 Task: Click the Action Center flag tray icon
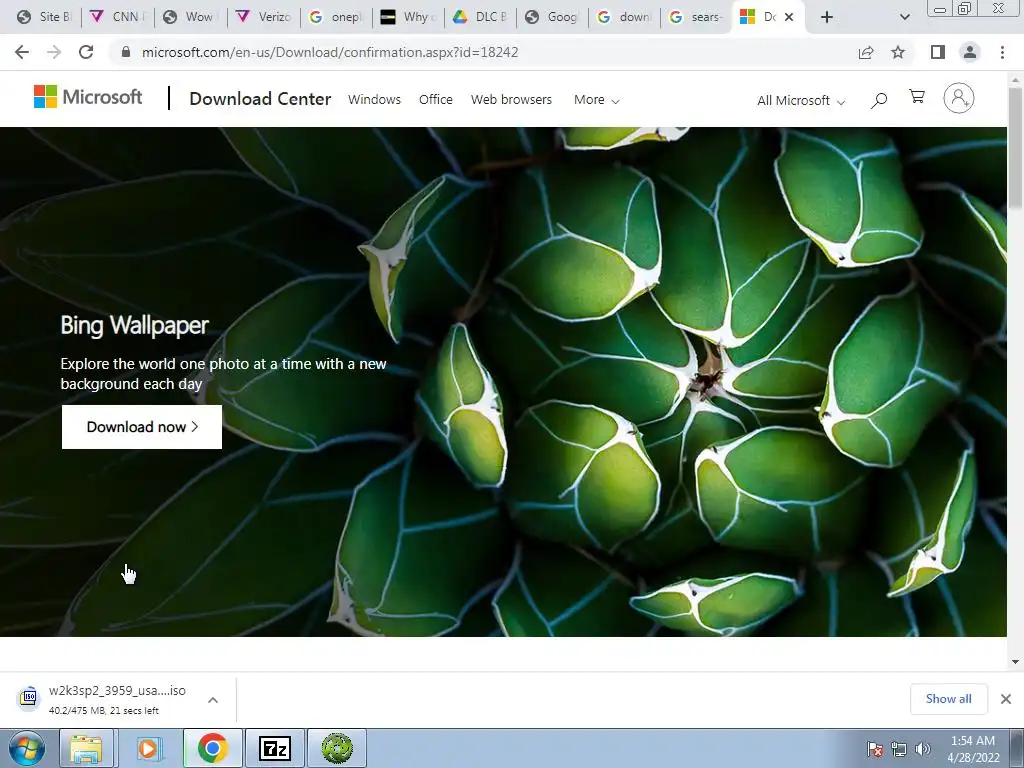pos(875,749)
